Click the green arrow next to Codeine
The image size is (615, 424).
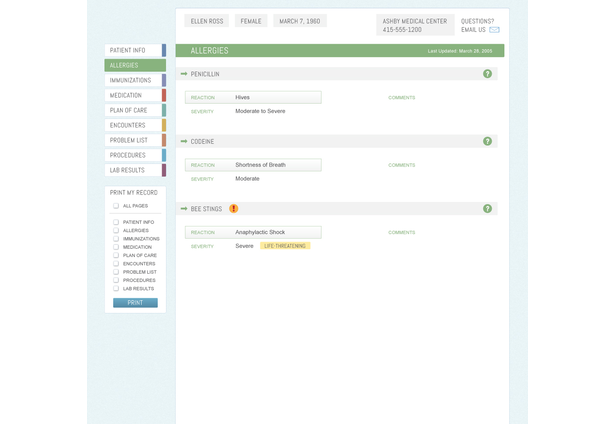coord(184,141)
